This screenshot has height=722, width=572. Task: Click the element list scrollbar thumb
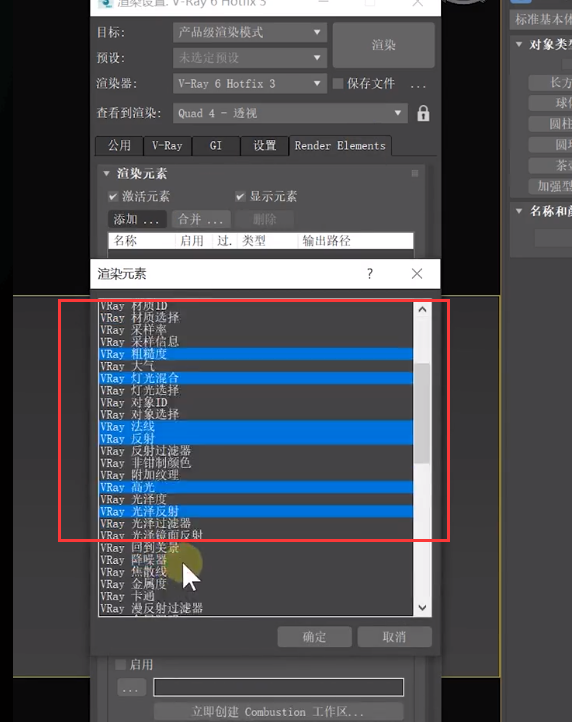422,413
